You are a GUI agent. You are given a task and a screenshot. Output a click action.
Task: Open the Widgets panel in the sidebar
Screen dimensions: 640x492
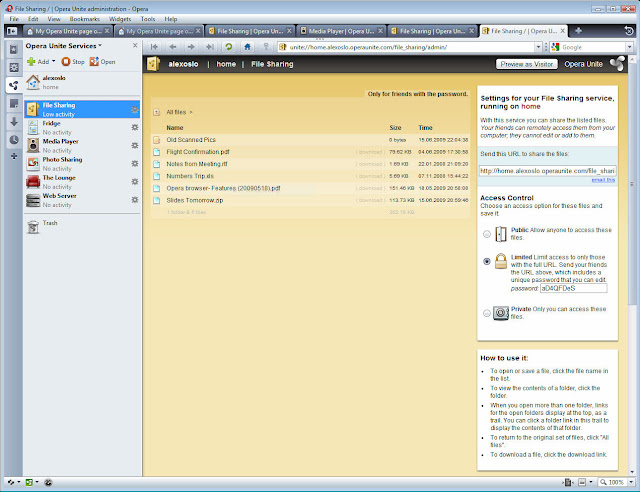(x=14, y=67)
